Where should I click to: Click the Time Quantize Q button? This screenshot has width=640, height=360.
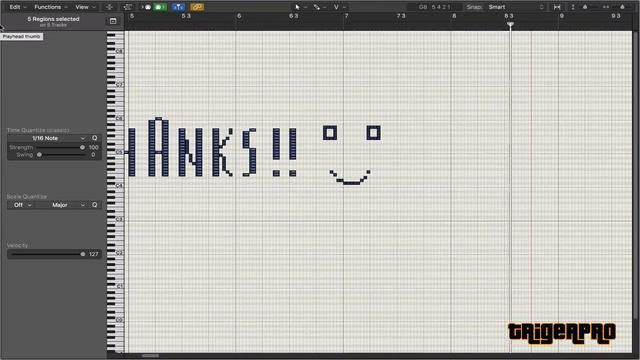click(x=95, y=138)
